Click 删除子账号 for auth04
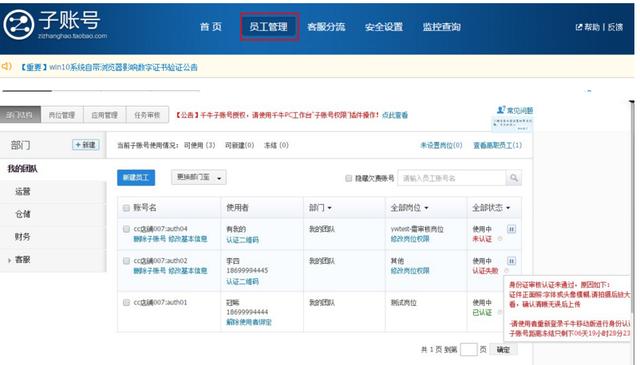Image resolution: width=640 pixels, height=365 pixels. 149,239
